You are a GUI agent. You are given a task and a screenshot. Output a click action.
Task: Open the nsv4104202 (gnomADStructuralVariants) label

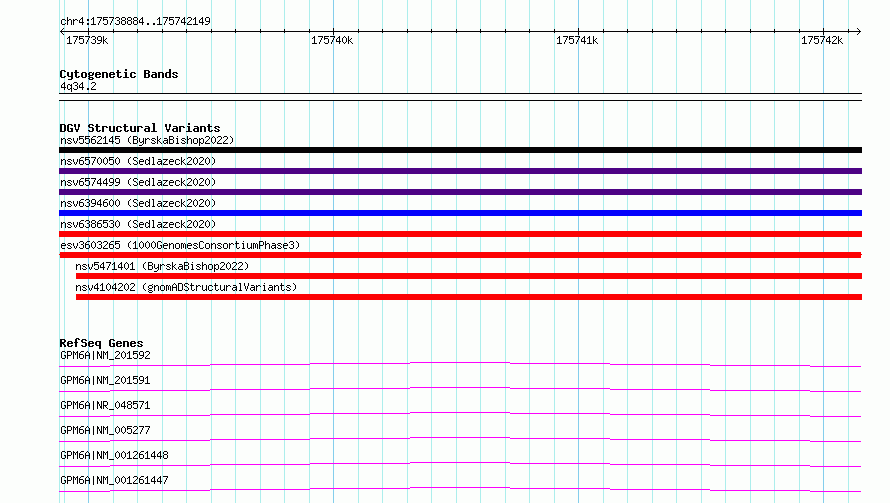coord(186,287)
